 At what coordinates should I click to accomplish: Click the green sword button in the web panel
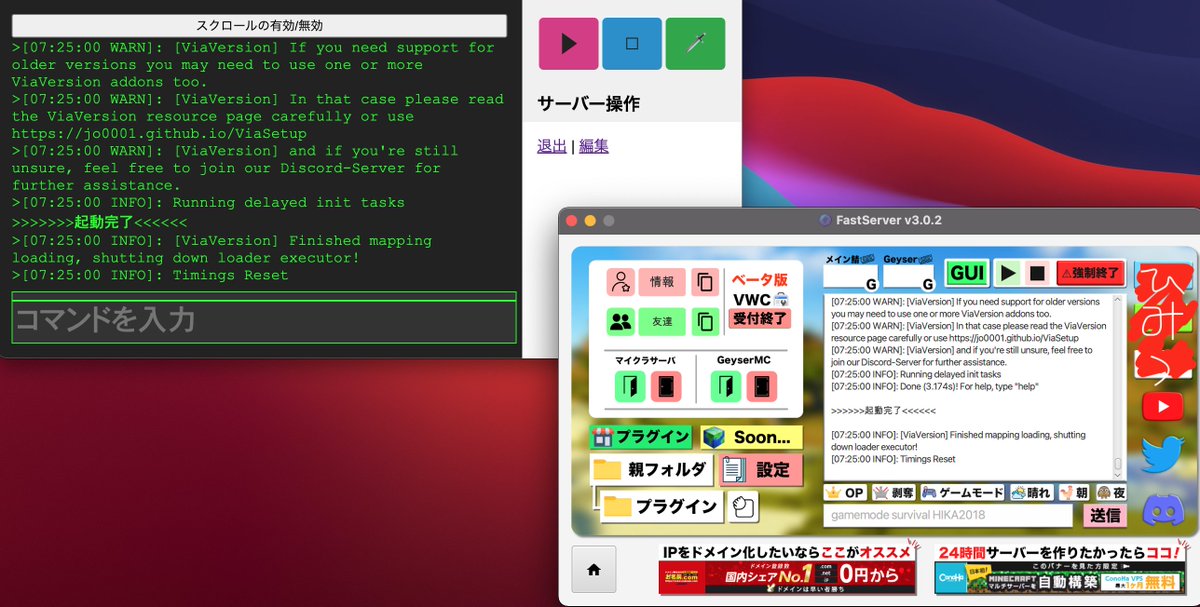point(695,43)
